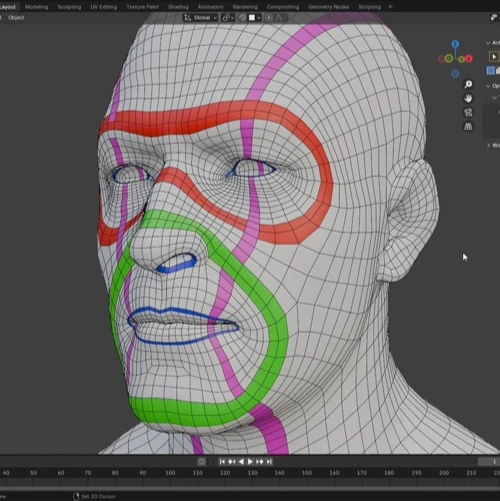Switch to the Texture Paint workspace tab
Viewport: 500px width, 501px height.
point(142,7)
